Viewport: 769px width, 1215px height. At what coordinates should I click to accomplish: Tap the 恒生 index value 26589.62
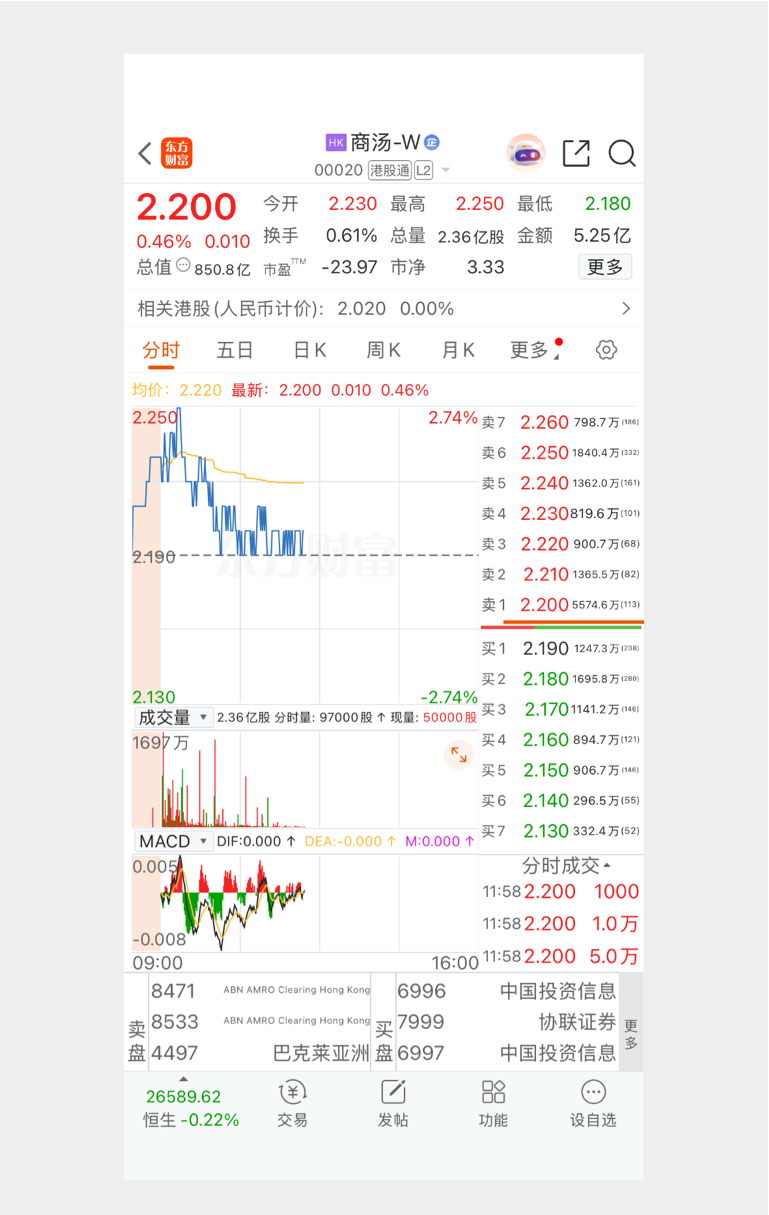point(183,1097)
